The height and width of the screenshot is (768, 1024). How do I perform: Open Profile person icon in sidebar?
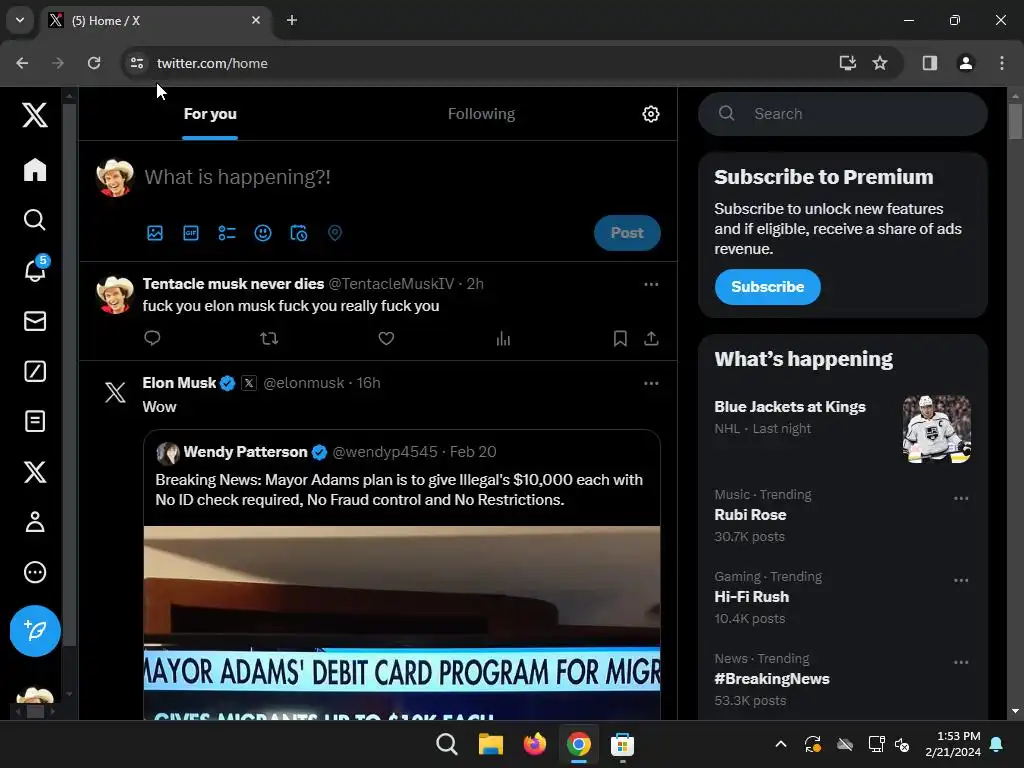[35, 522]
